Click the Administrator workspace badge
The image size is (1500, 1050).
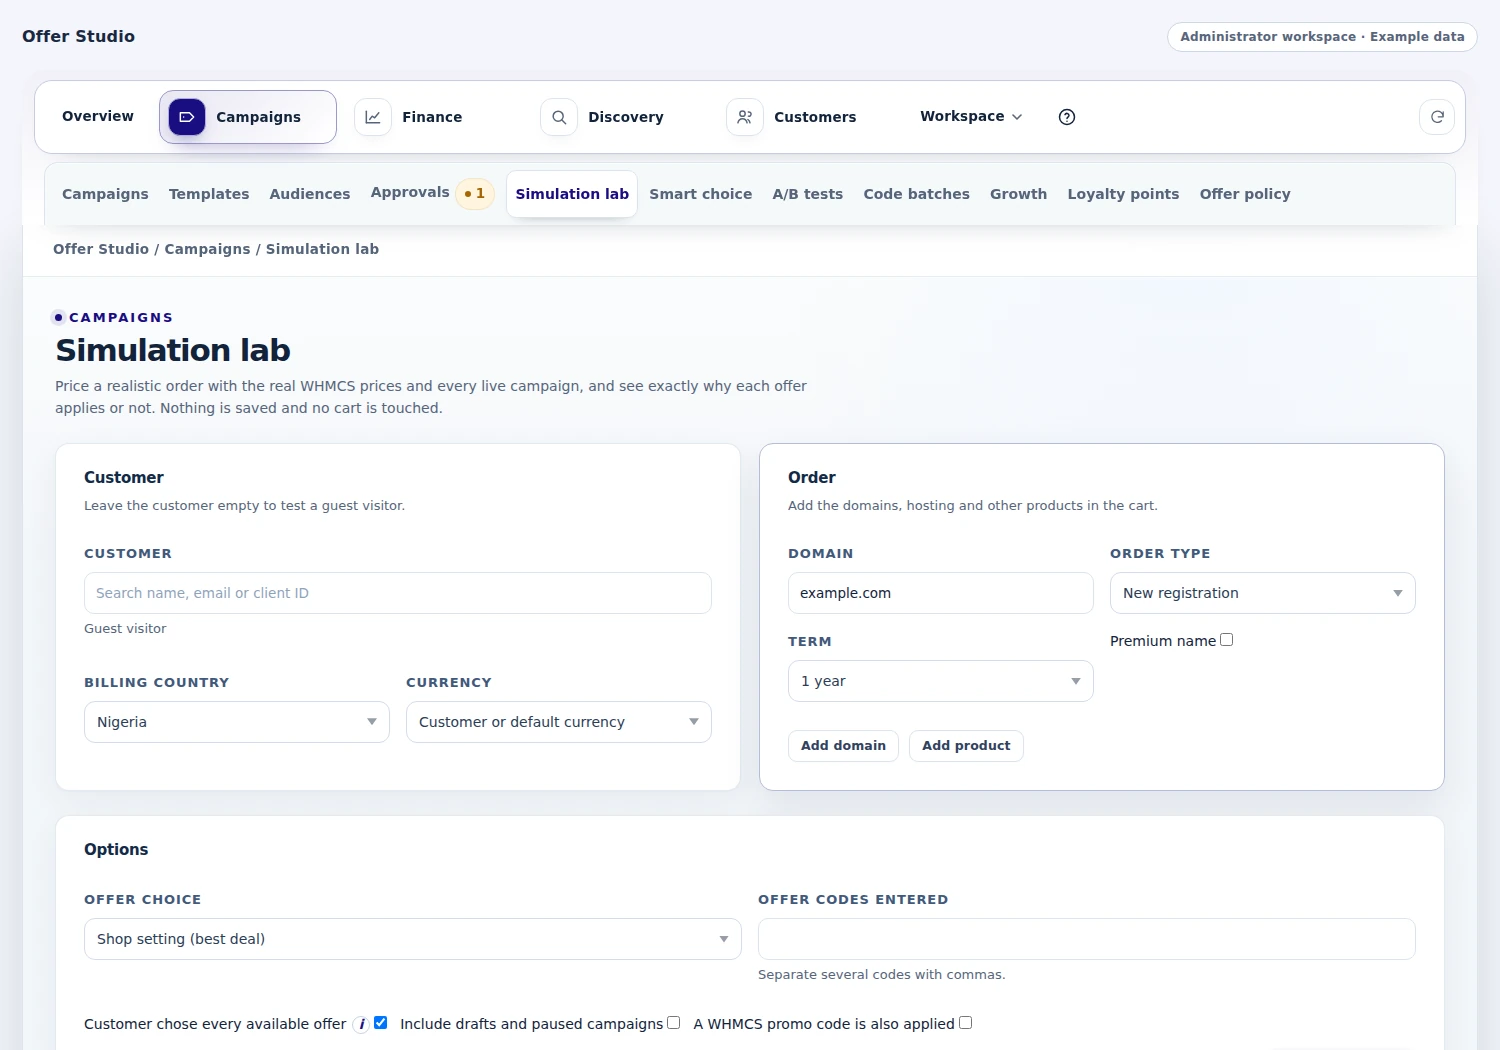(1322, 37)
